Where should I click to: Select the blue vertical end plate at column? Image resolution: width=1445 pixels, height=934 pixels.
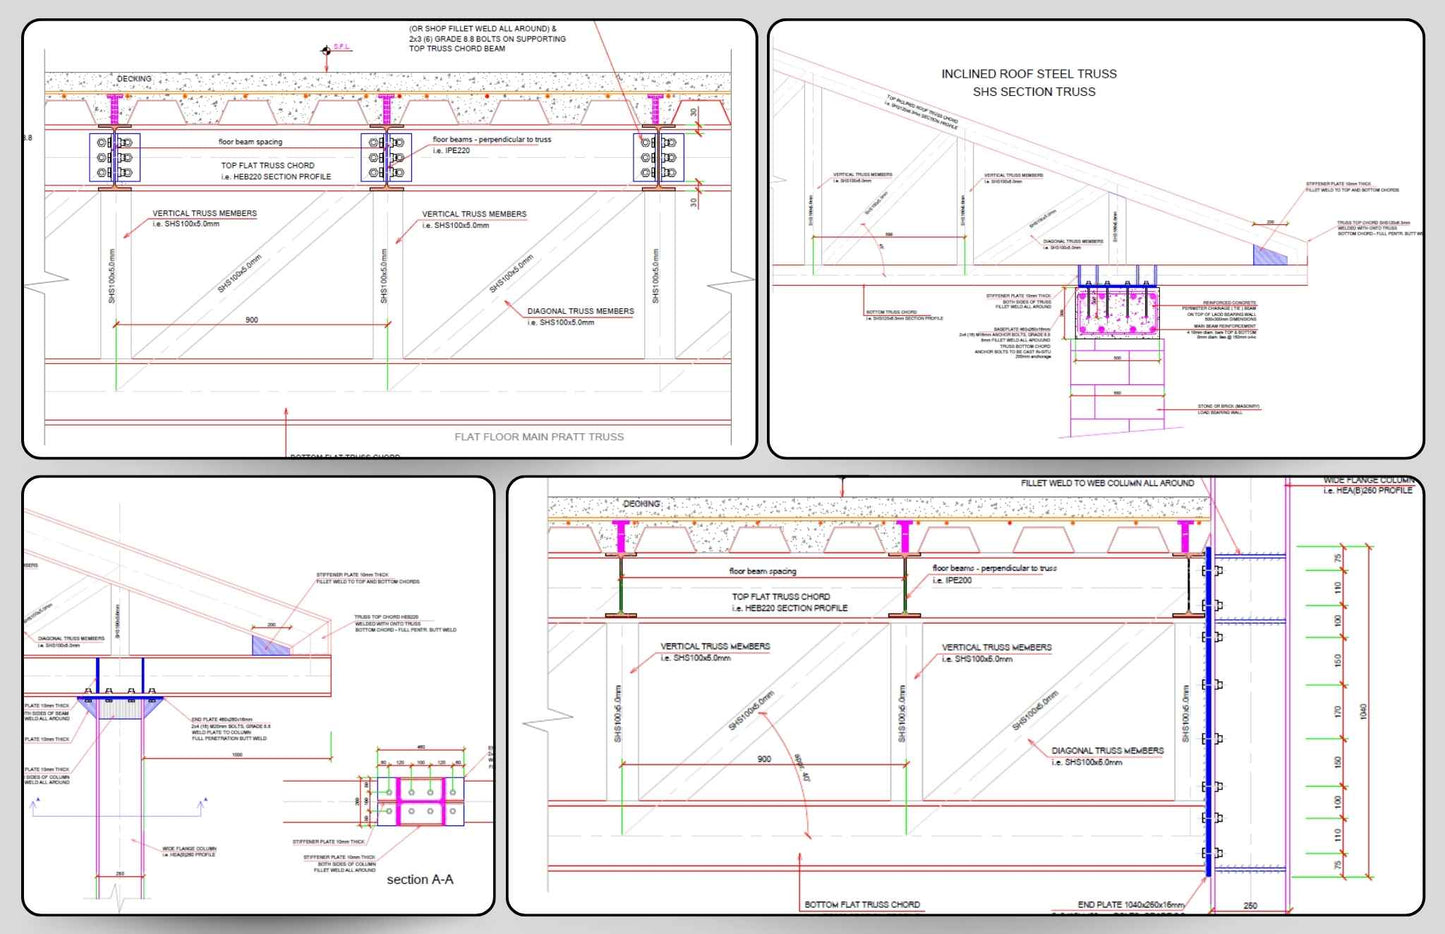coord(1209,710)
